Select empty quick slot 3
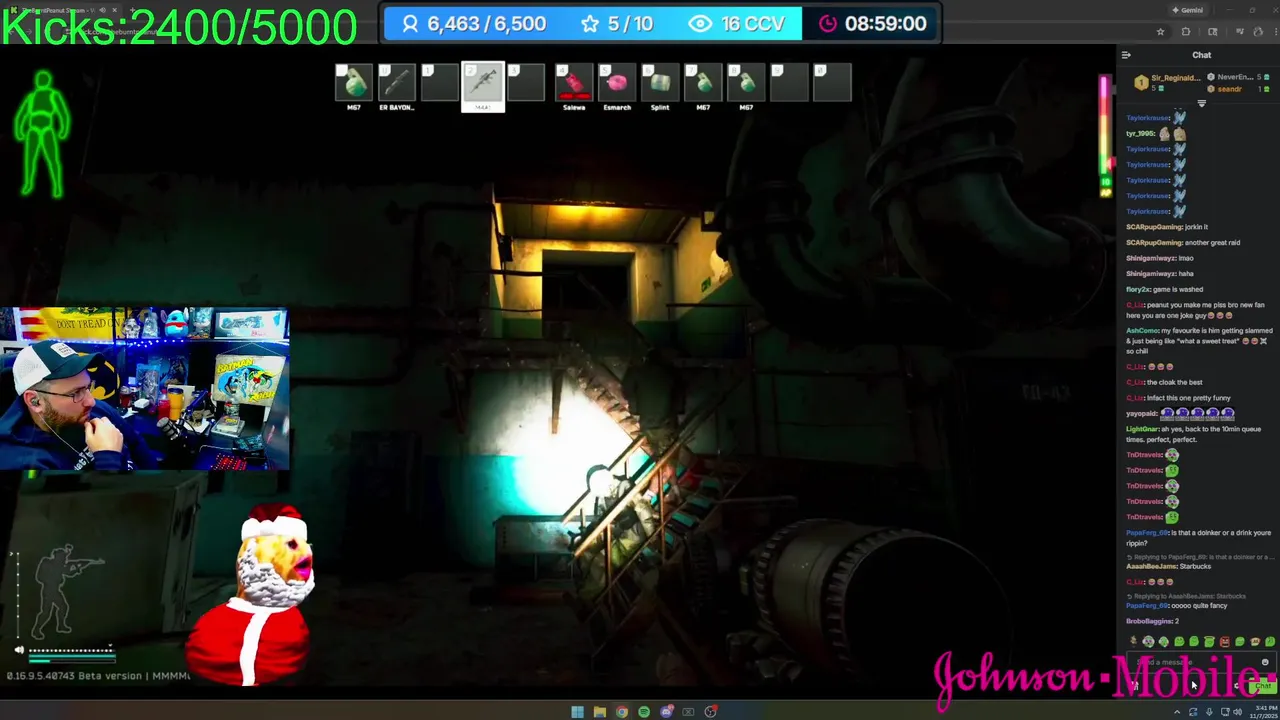Image resolution: width=1280 pixels, height=720 pixels. pos(526,83)
